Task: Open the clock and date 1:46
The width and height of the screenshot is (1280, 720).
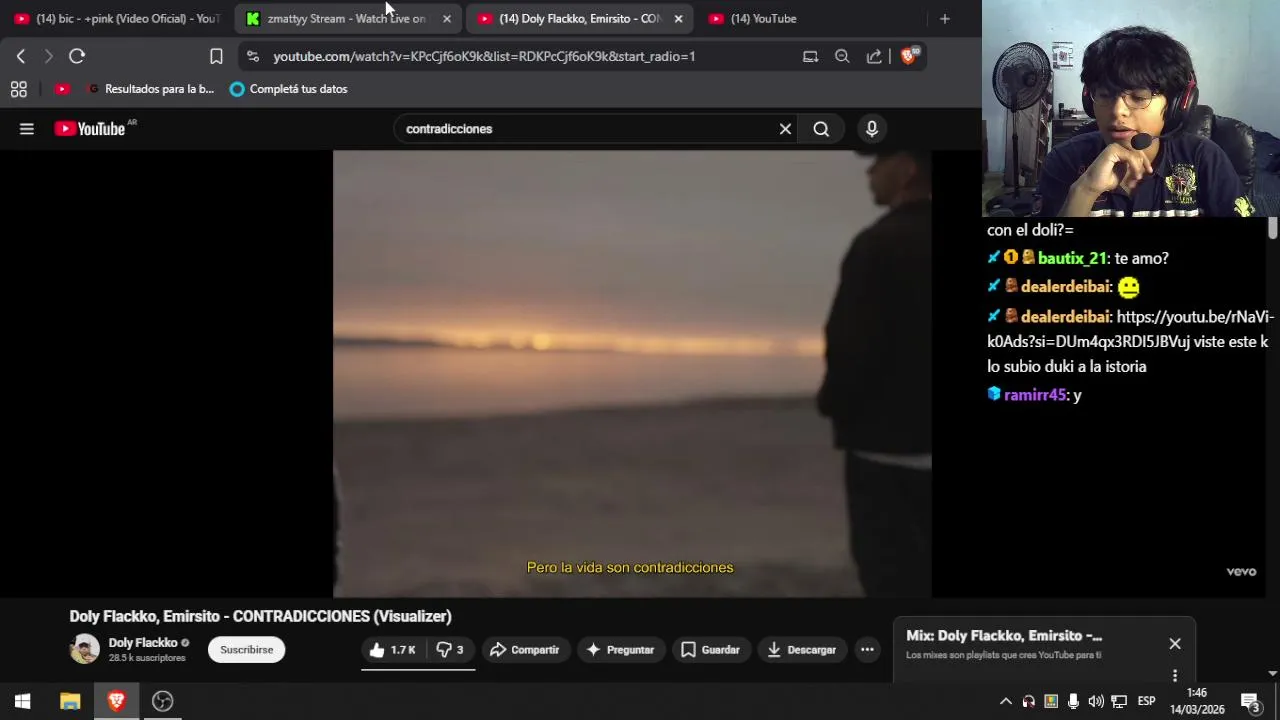Action: tap(1197, 701)
